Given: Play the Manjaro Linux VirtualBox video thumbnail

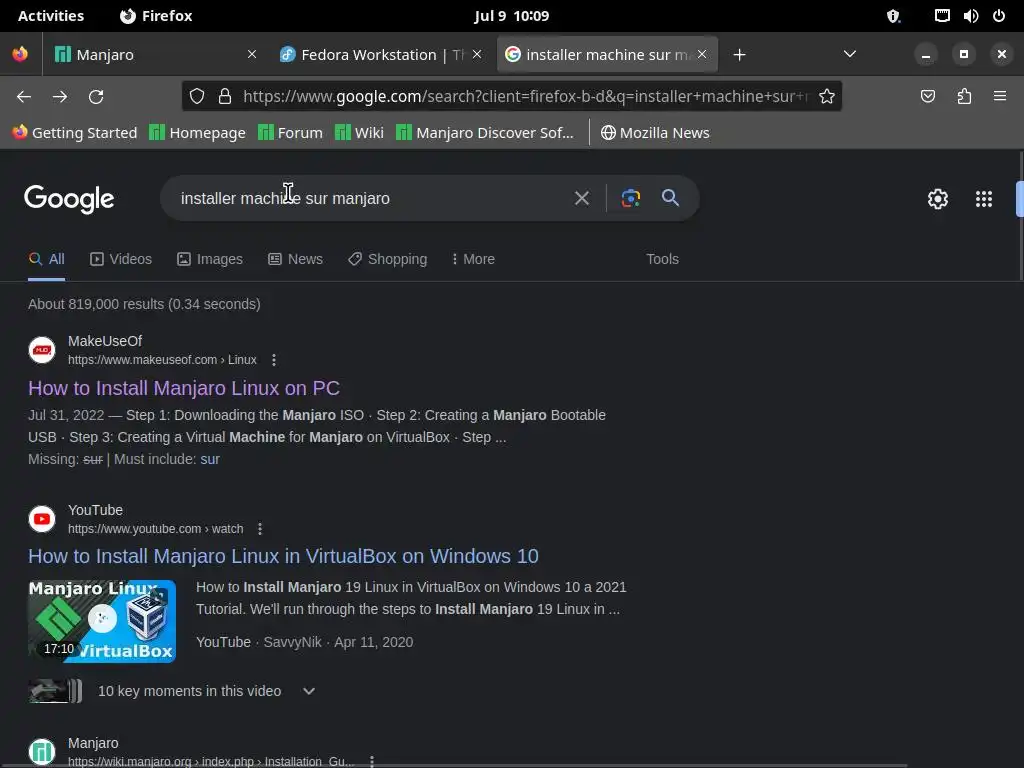Looking at the screenshot, I should coord(102,621).
